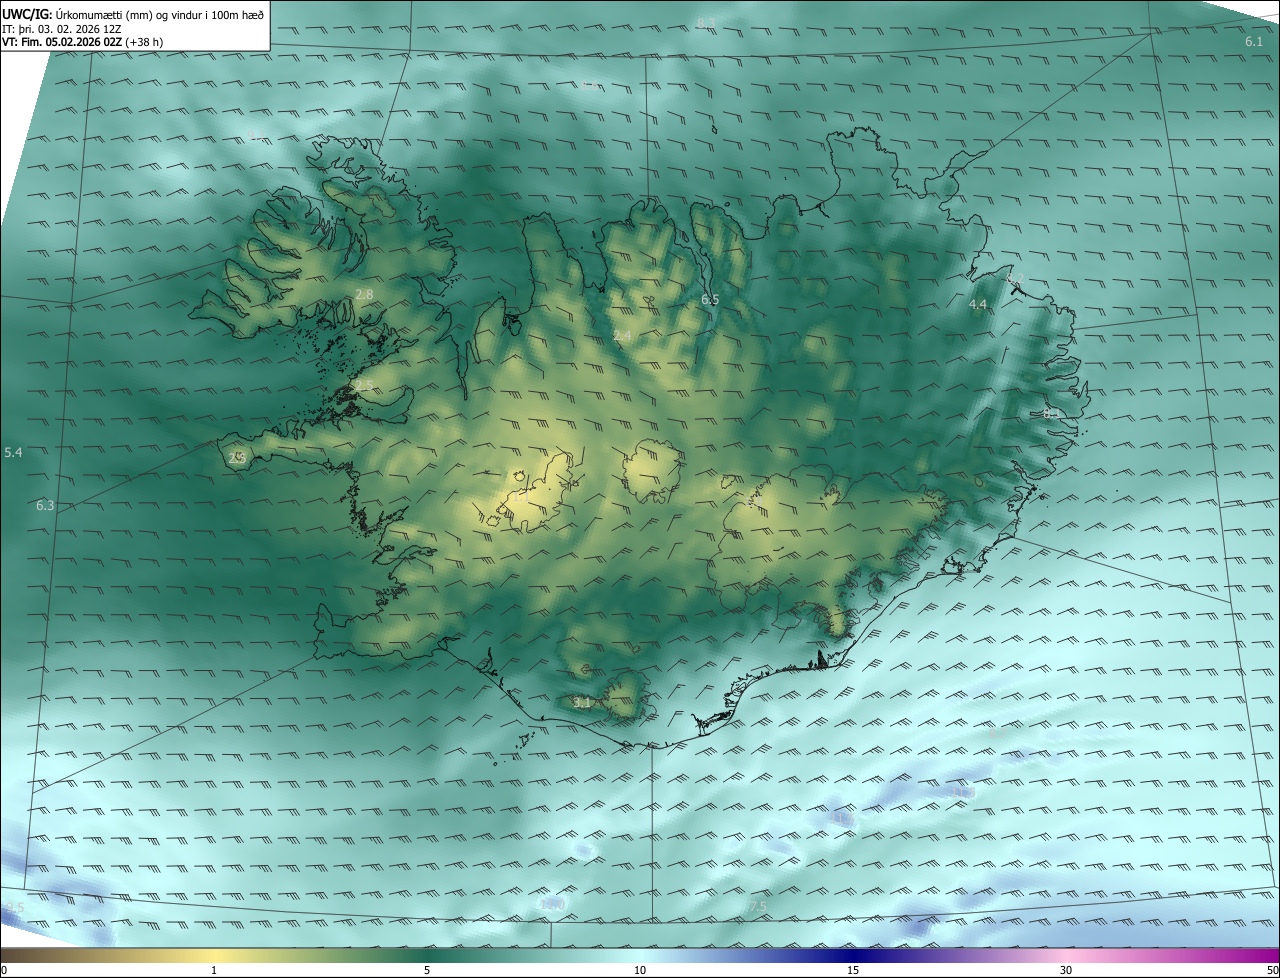Click the valid time "VT: Fim. 05.02.2026 02Z (+38 h)"
Screen dimensions: 1280x978
point(83,43)
